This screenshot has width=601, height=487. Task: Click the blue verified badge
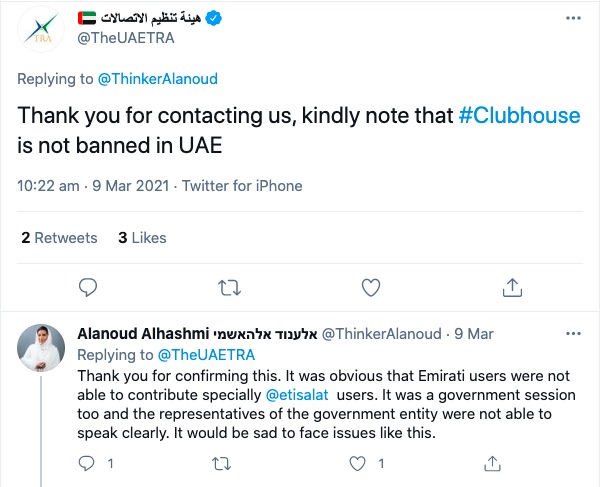click(x=213, y=18)
